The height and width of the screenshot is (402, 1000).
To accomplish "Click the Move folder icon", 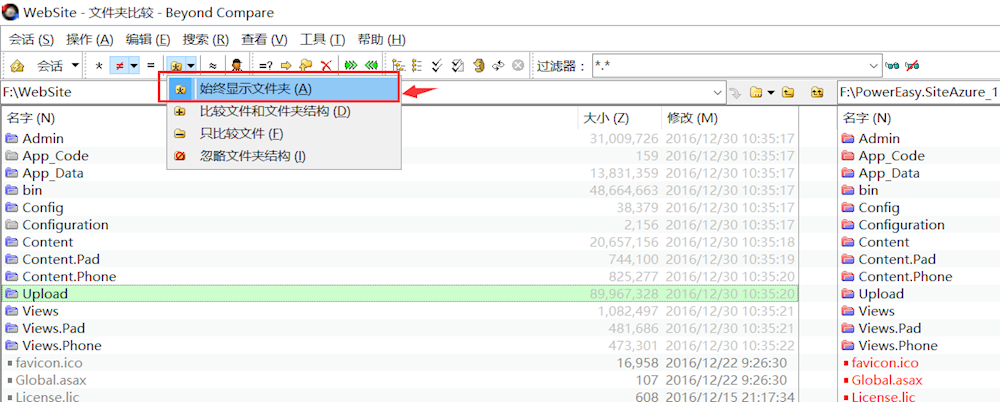I will (306, 65).
